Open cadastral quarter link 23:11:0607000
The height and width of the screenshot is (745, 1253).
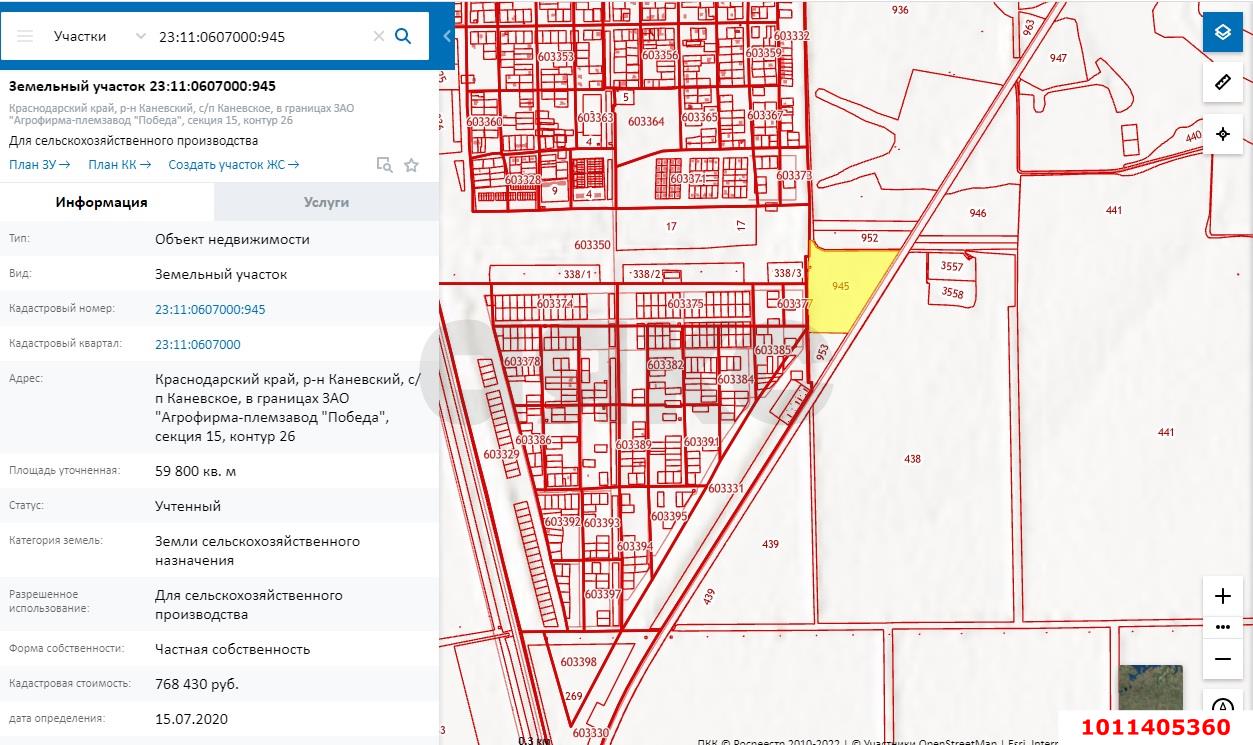pos(198,344)
